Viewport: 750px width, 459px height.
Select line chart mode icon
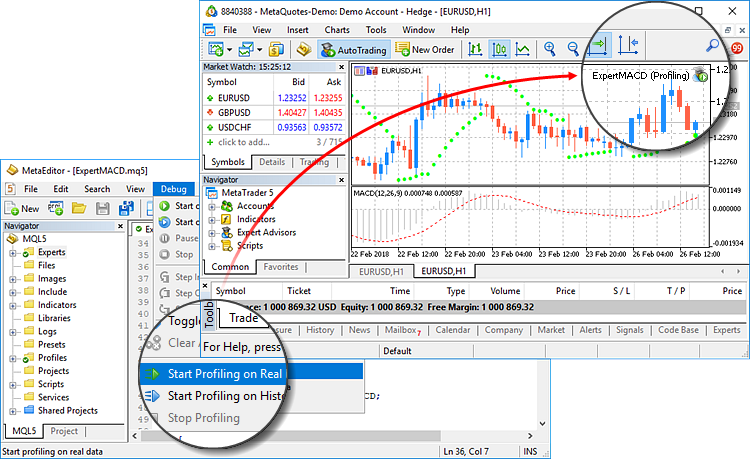[x=522, y=49]
